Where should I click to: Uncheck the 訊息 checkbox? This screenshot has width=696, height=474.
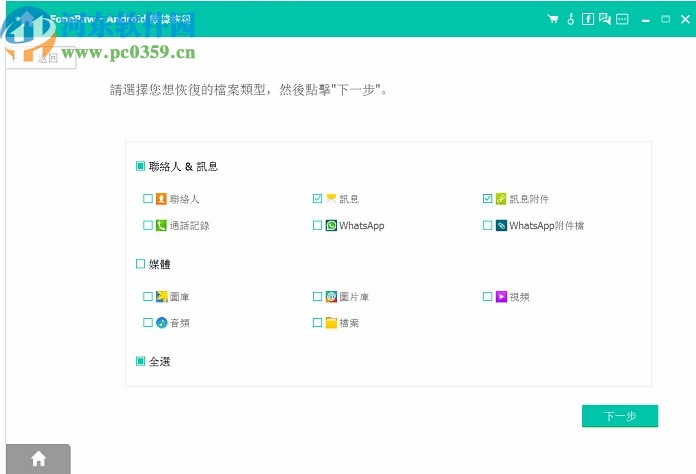coord(317,198)
